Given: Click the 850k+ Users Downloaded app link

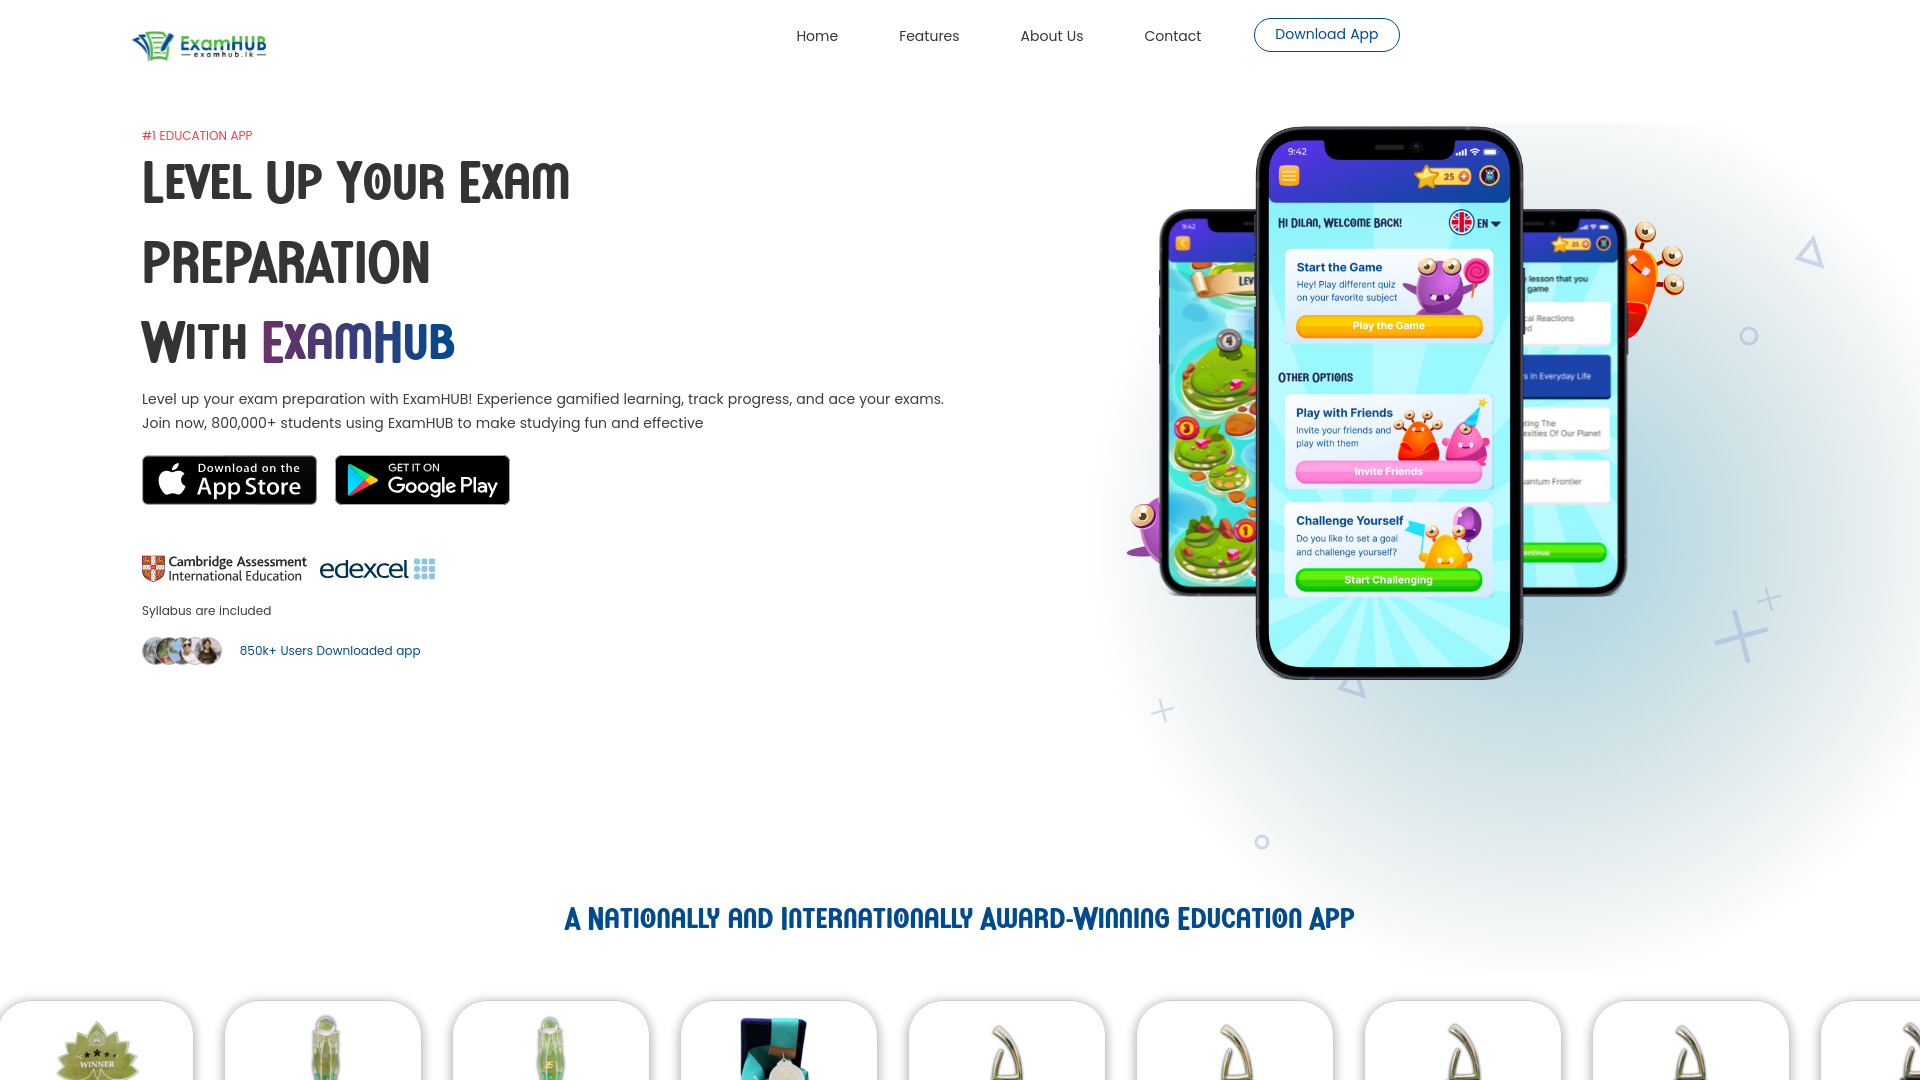Looking at the screenshot, I should pyautogui.click(x=330, y=650).
